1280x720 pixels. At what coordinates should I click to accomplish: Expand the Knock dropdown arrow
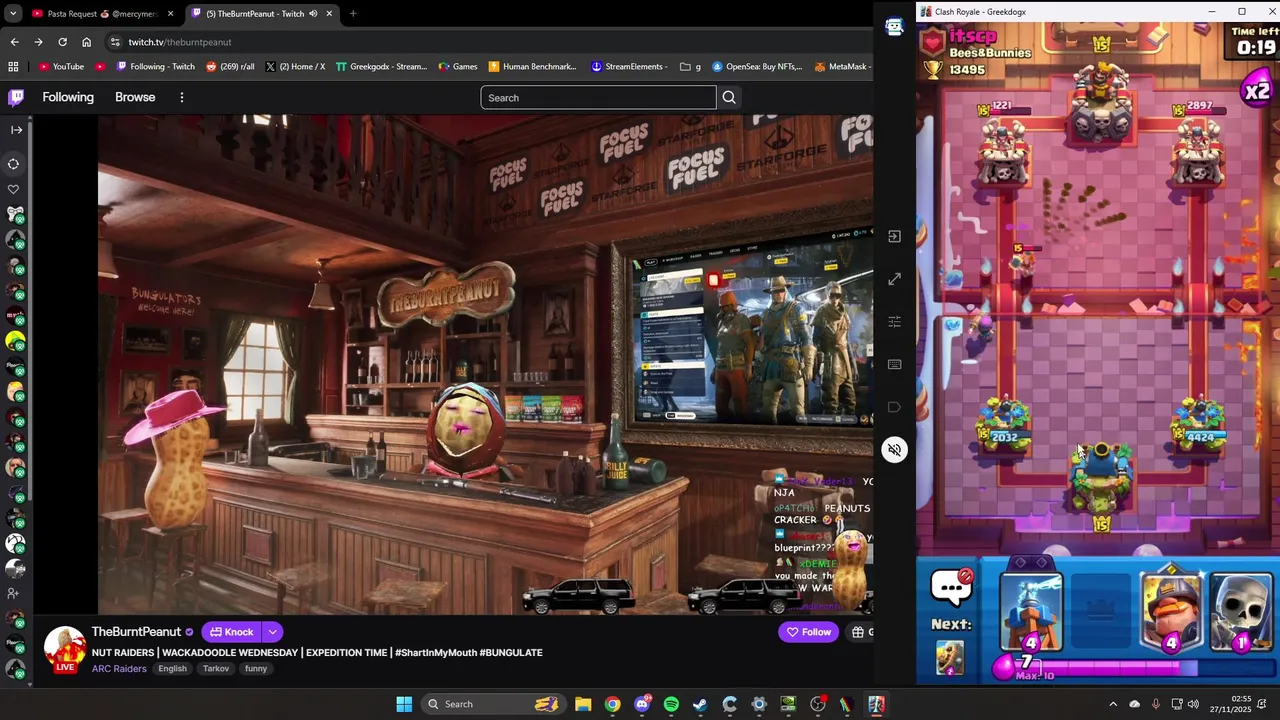(272, 632)
